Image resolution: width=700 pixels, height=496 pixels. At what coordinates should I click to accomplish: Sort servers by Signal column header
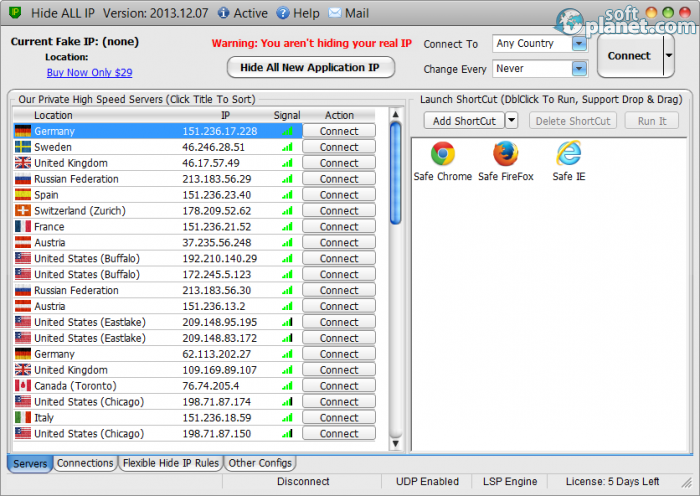tap(287, 115)
